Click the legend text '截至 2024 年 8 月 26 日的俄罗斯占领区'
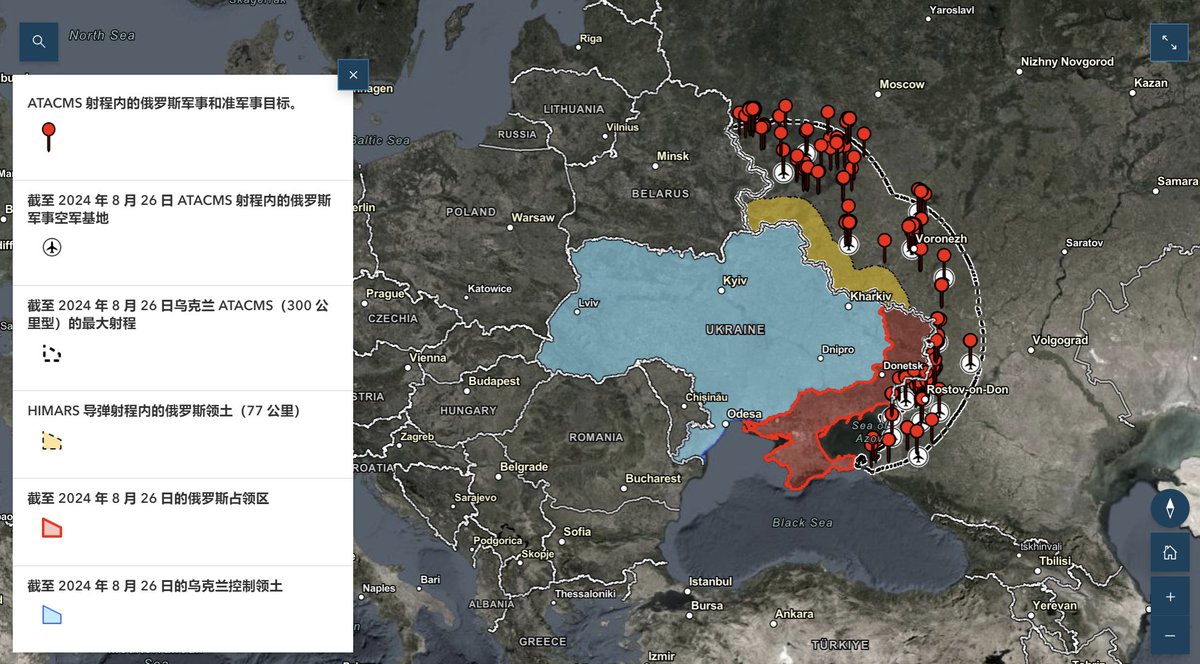 point(148,498)
